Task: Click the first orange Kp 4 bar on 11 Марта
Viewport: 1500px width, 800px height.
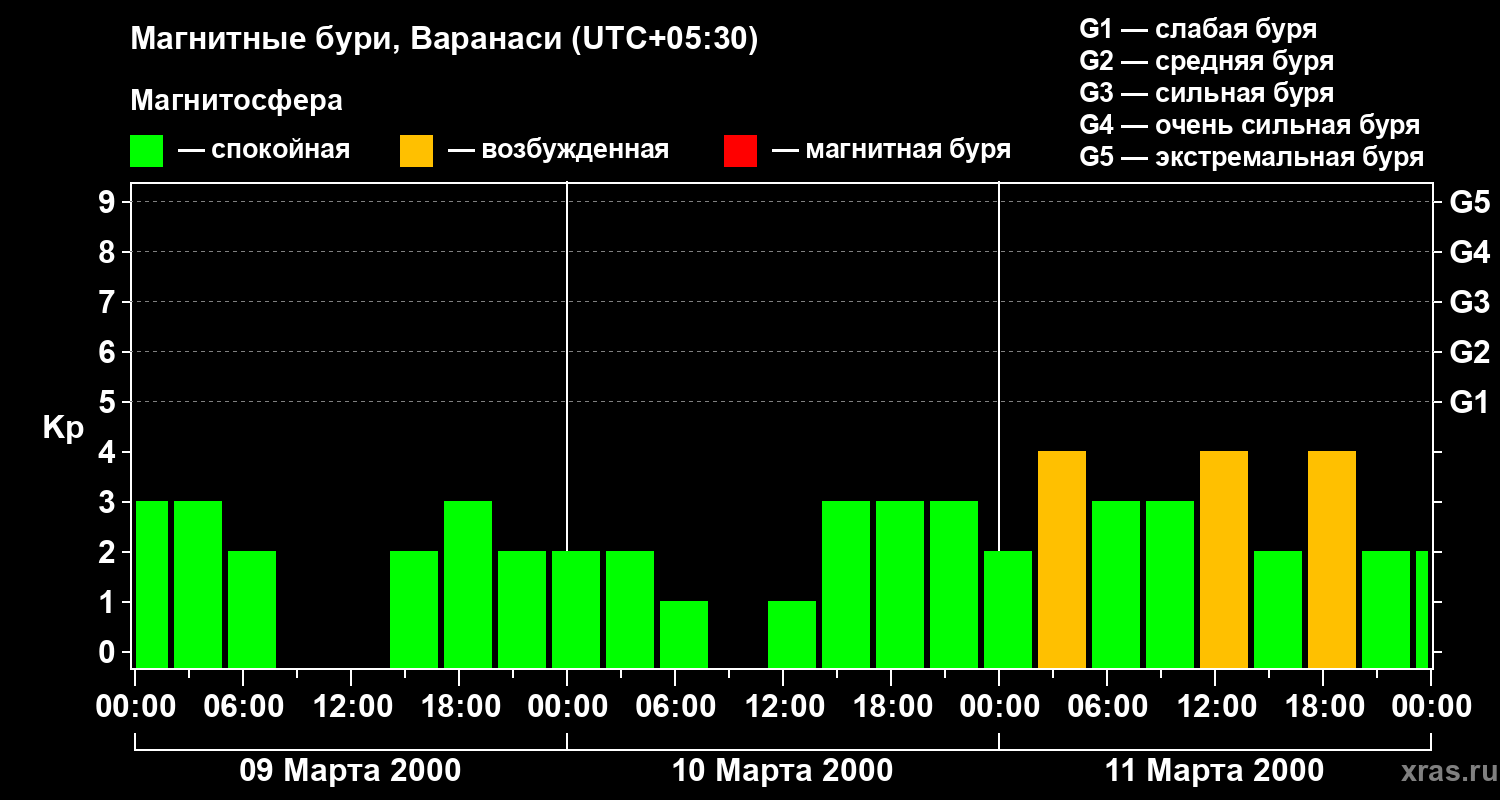Action: pos(1062,560)
